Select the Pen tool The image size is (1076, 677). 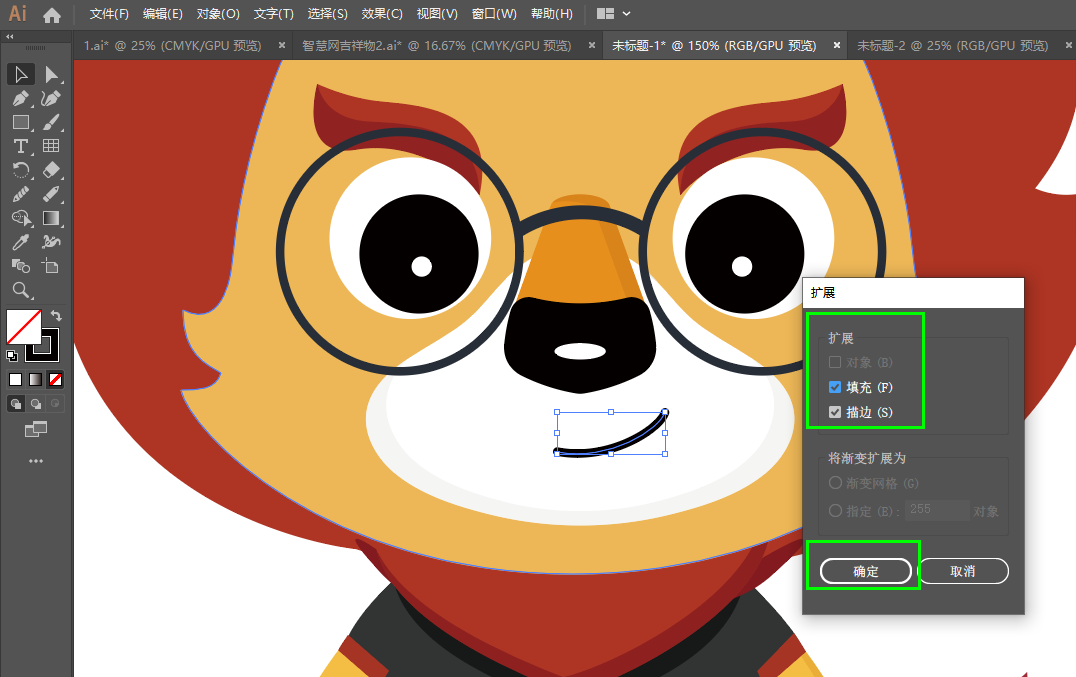[21, 99]
